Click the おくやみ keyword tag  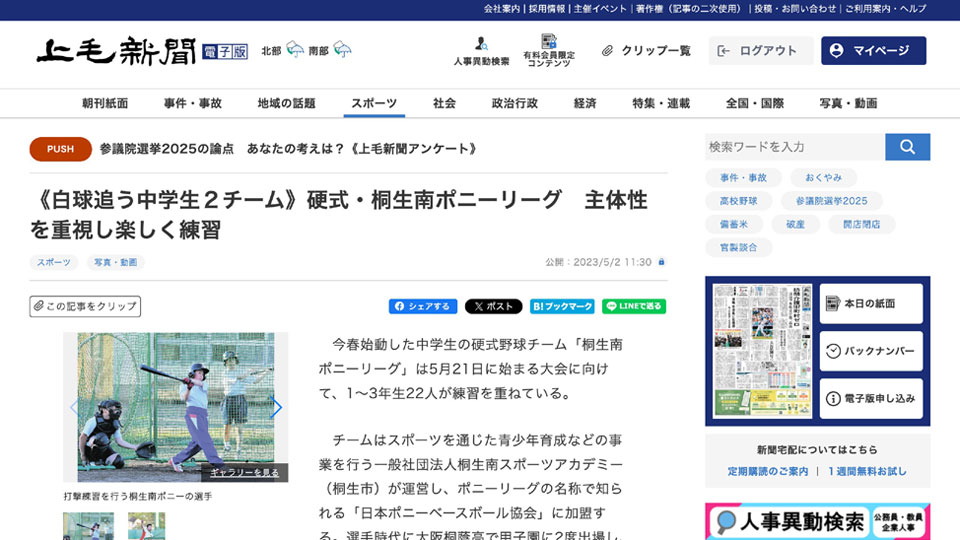pos(823,178)
